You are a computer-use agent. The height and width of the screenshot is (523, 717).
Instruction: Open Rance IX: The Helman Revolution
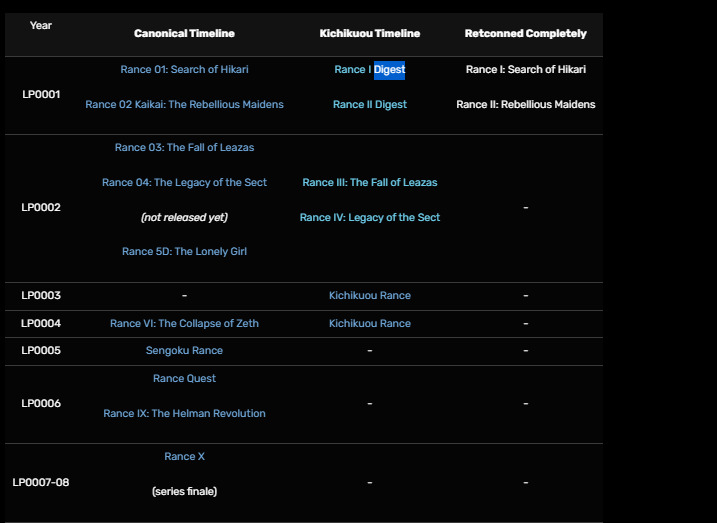(184, 414)
